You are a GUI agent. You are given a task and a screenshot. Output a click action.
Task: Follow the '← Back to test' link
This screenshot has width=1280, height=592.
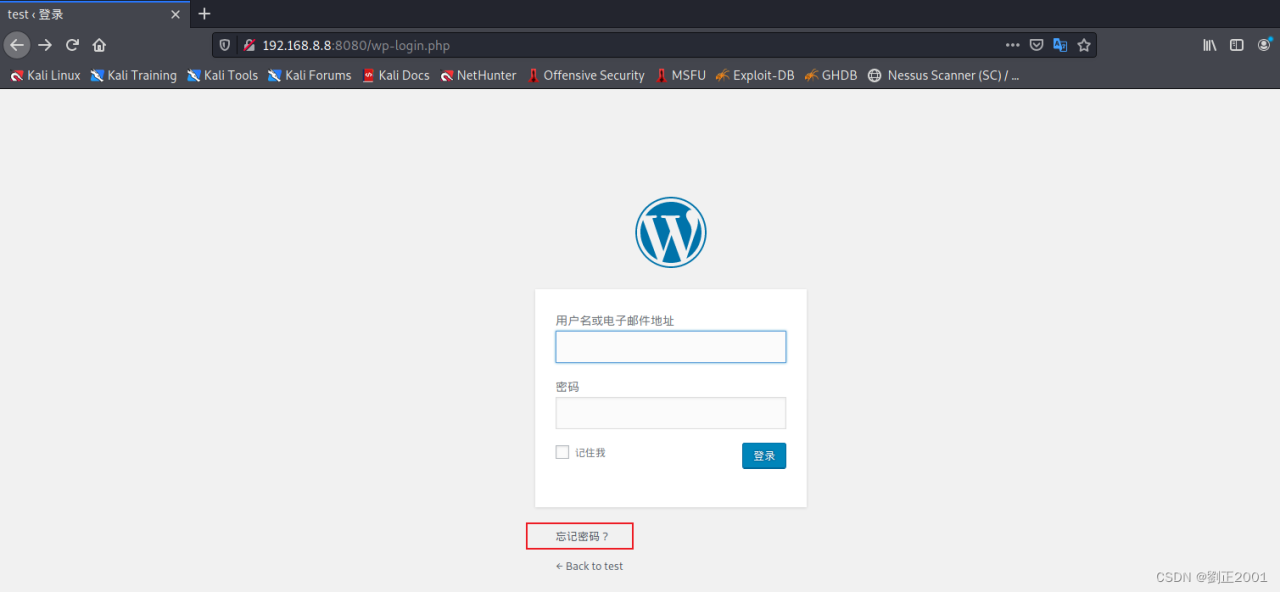pyautogui.click(x=589, y=566)
